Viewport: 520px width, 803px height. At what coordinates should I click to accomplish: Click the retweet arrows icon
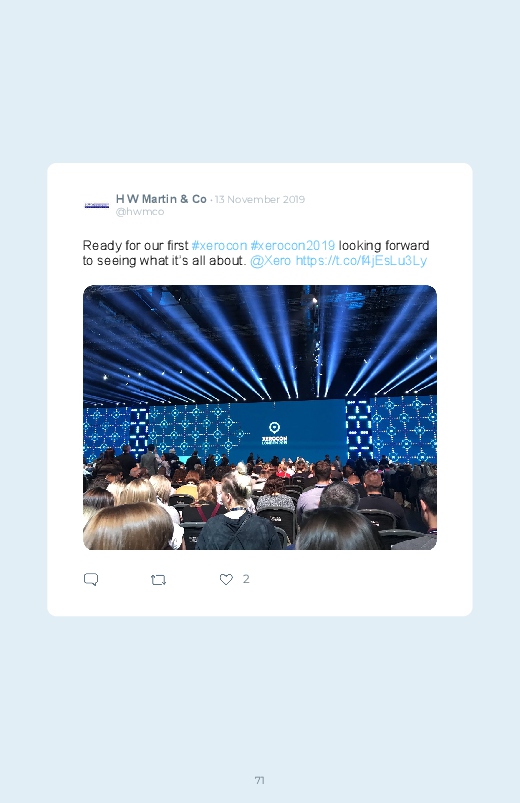[x=158, y=580]
